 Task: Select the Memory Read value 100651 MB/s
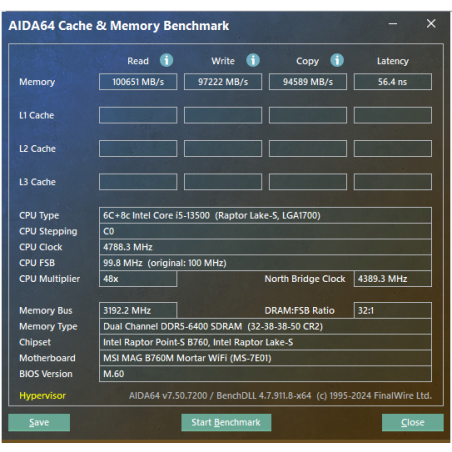pyautogui.click(x=138, y=82)
